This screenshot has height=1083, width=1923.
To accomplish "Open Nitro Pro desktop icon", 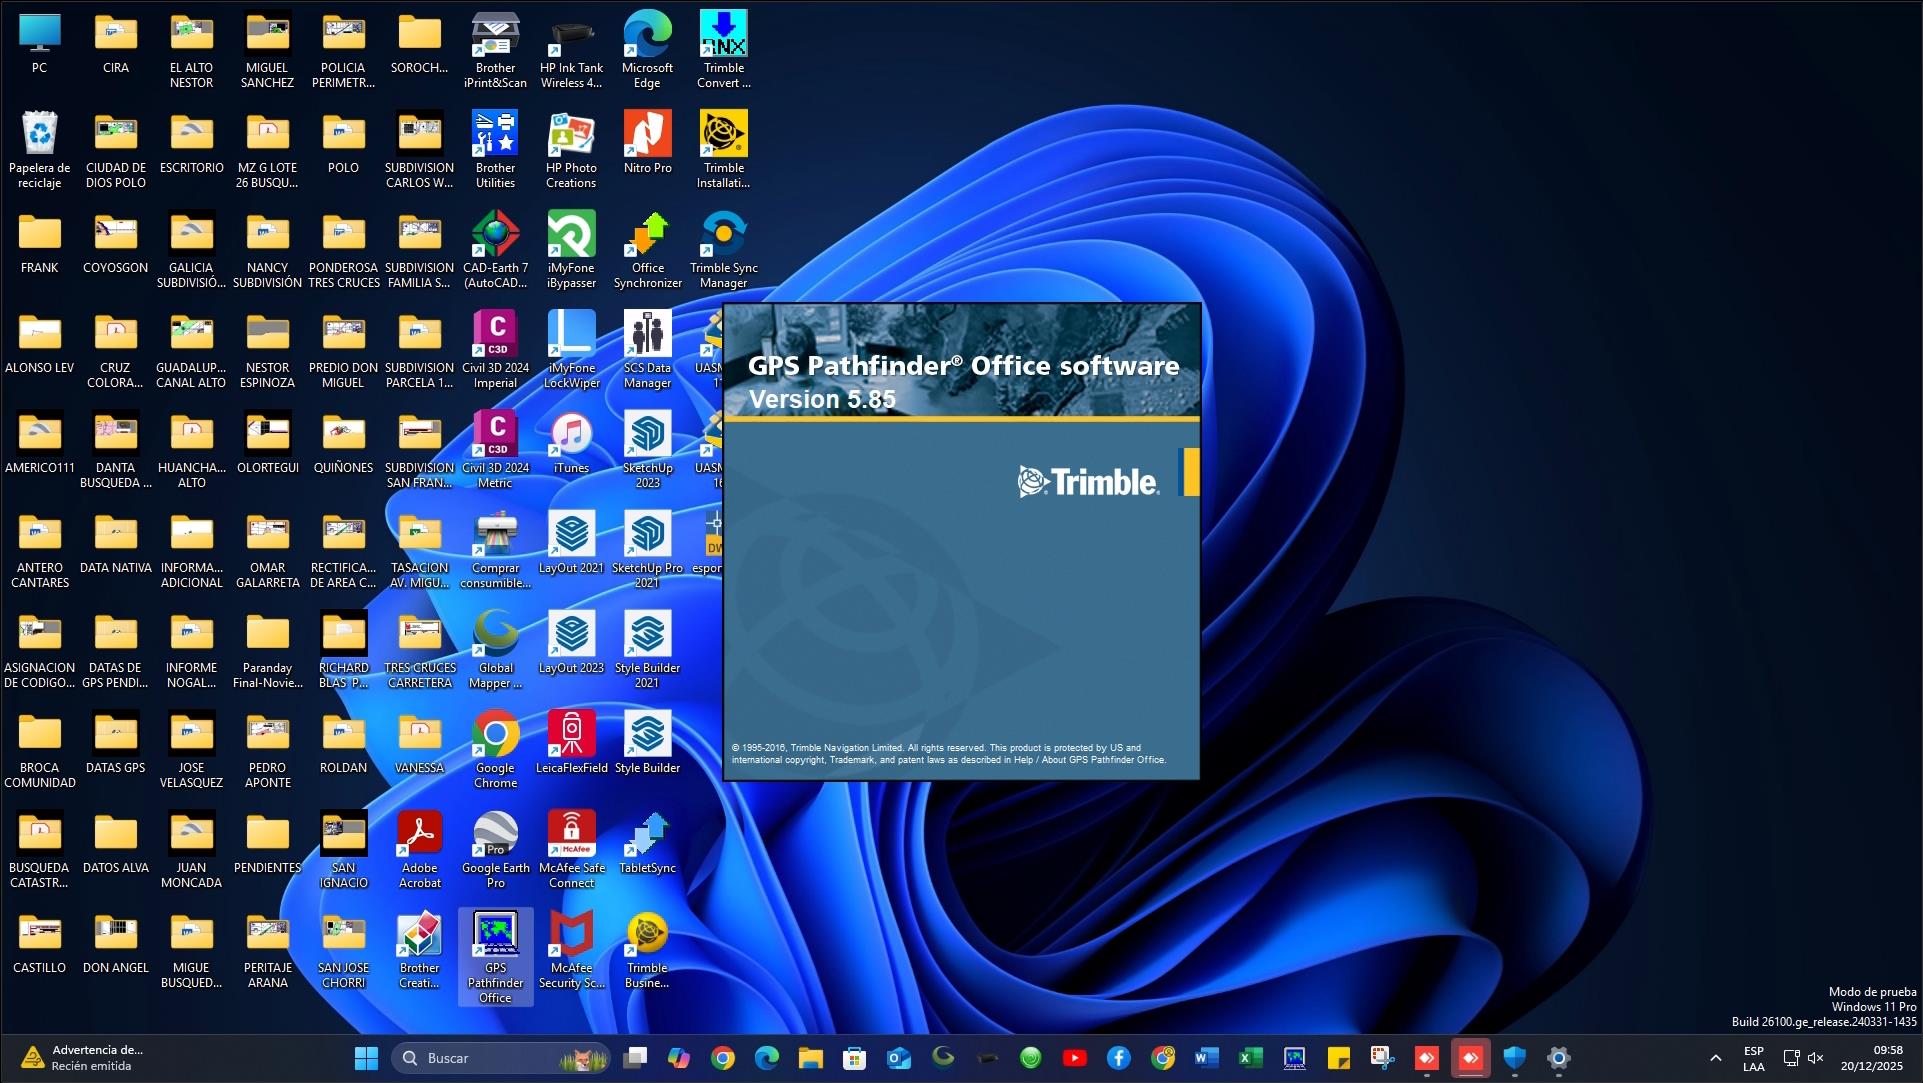I will [x=647, y=136].
